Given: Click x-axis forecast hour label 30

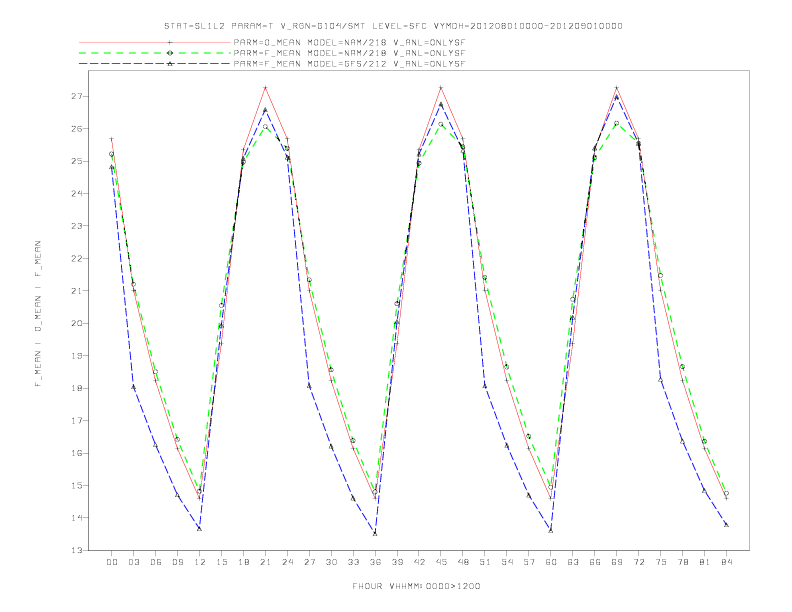Looking at the screenshot, I should pyautogui.click(x=331, y=562).
